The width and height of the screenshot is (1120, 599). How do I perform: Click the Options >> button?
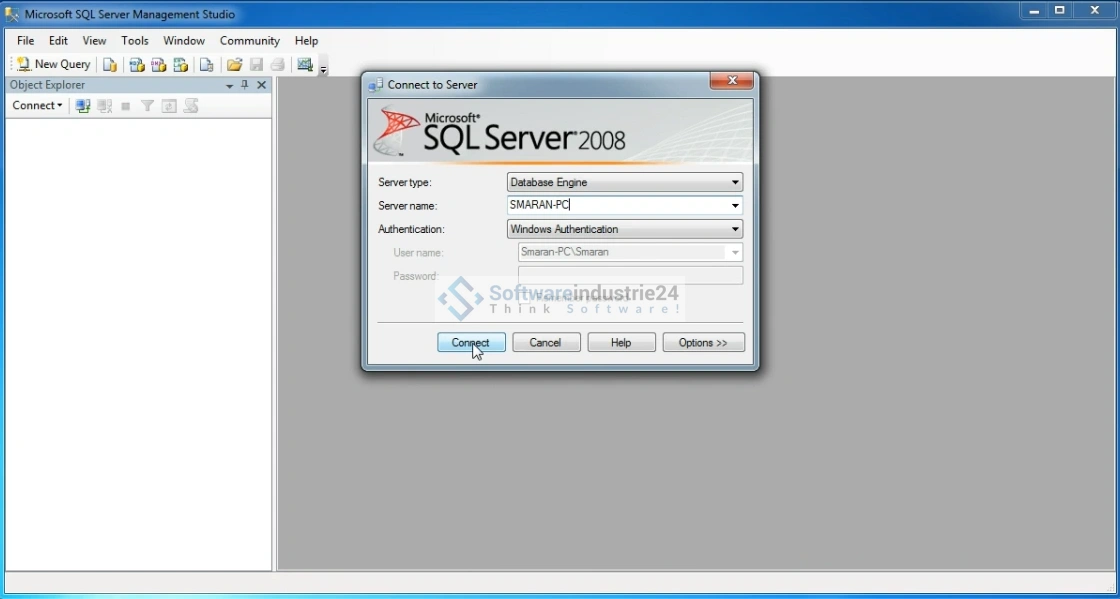pos(703,343)
